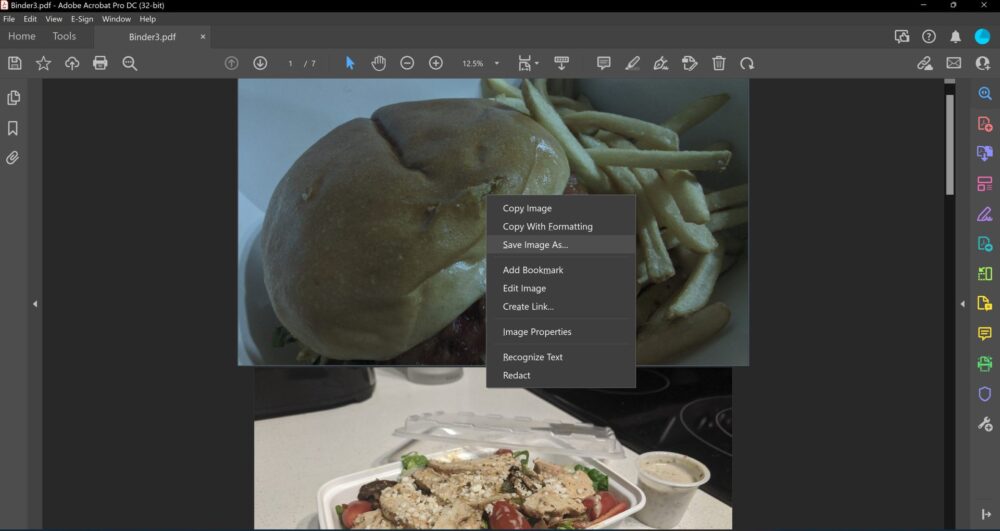Select the Hand pan tool
The image size is (1000, 531).
click(x=379, y=63)
